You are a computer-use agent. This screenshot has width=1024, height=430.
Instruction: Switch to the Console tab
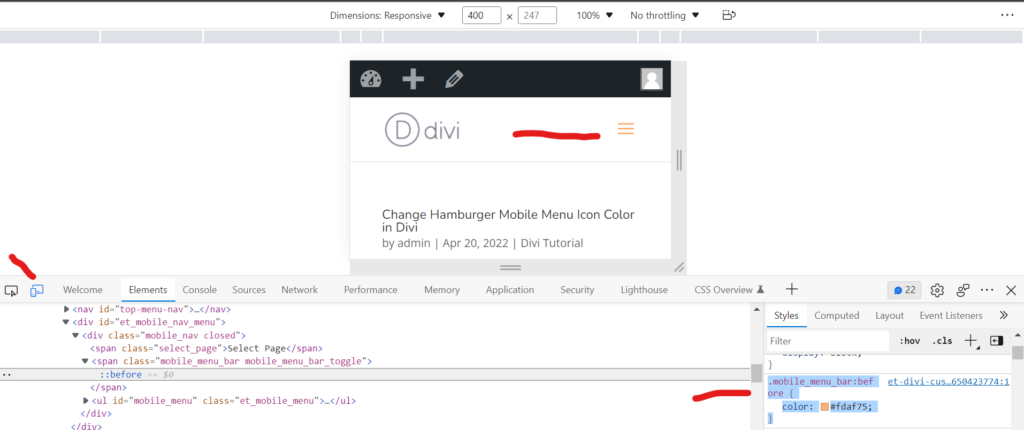200,290
